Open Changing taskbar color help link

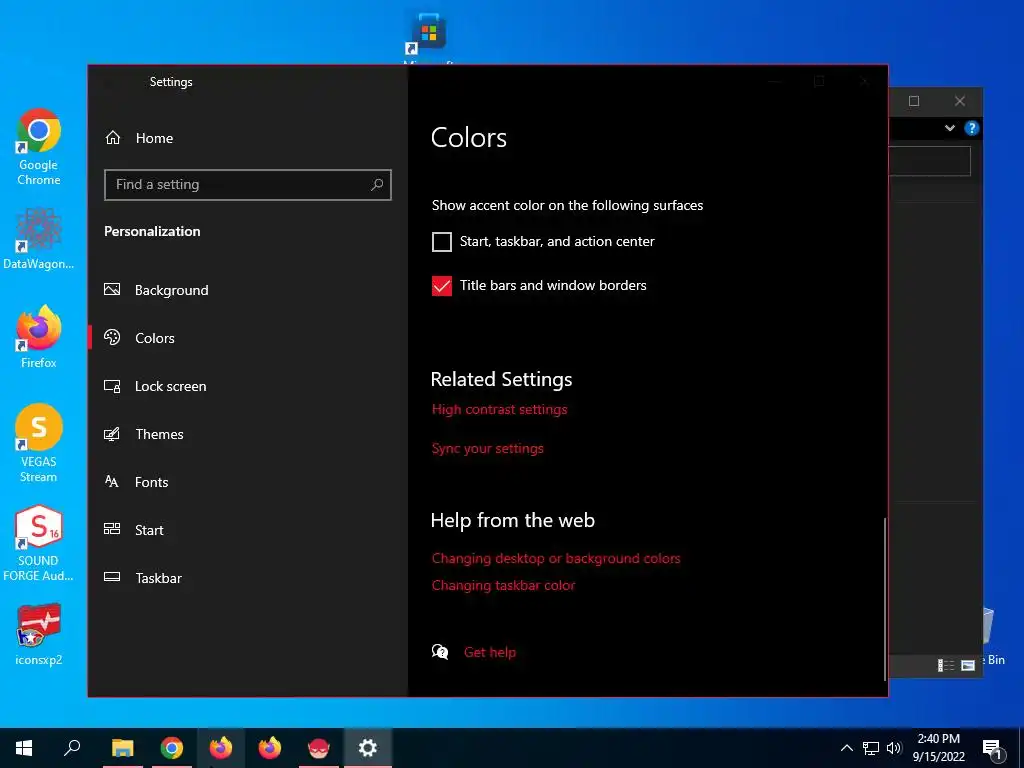pos(504,585)
